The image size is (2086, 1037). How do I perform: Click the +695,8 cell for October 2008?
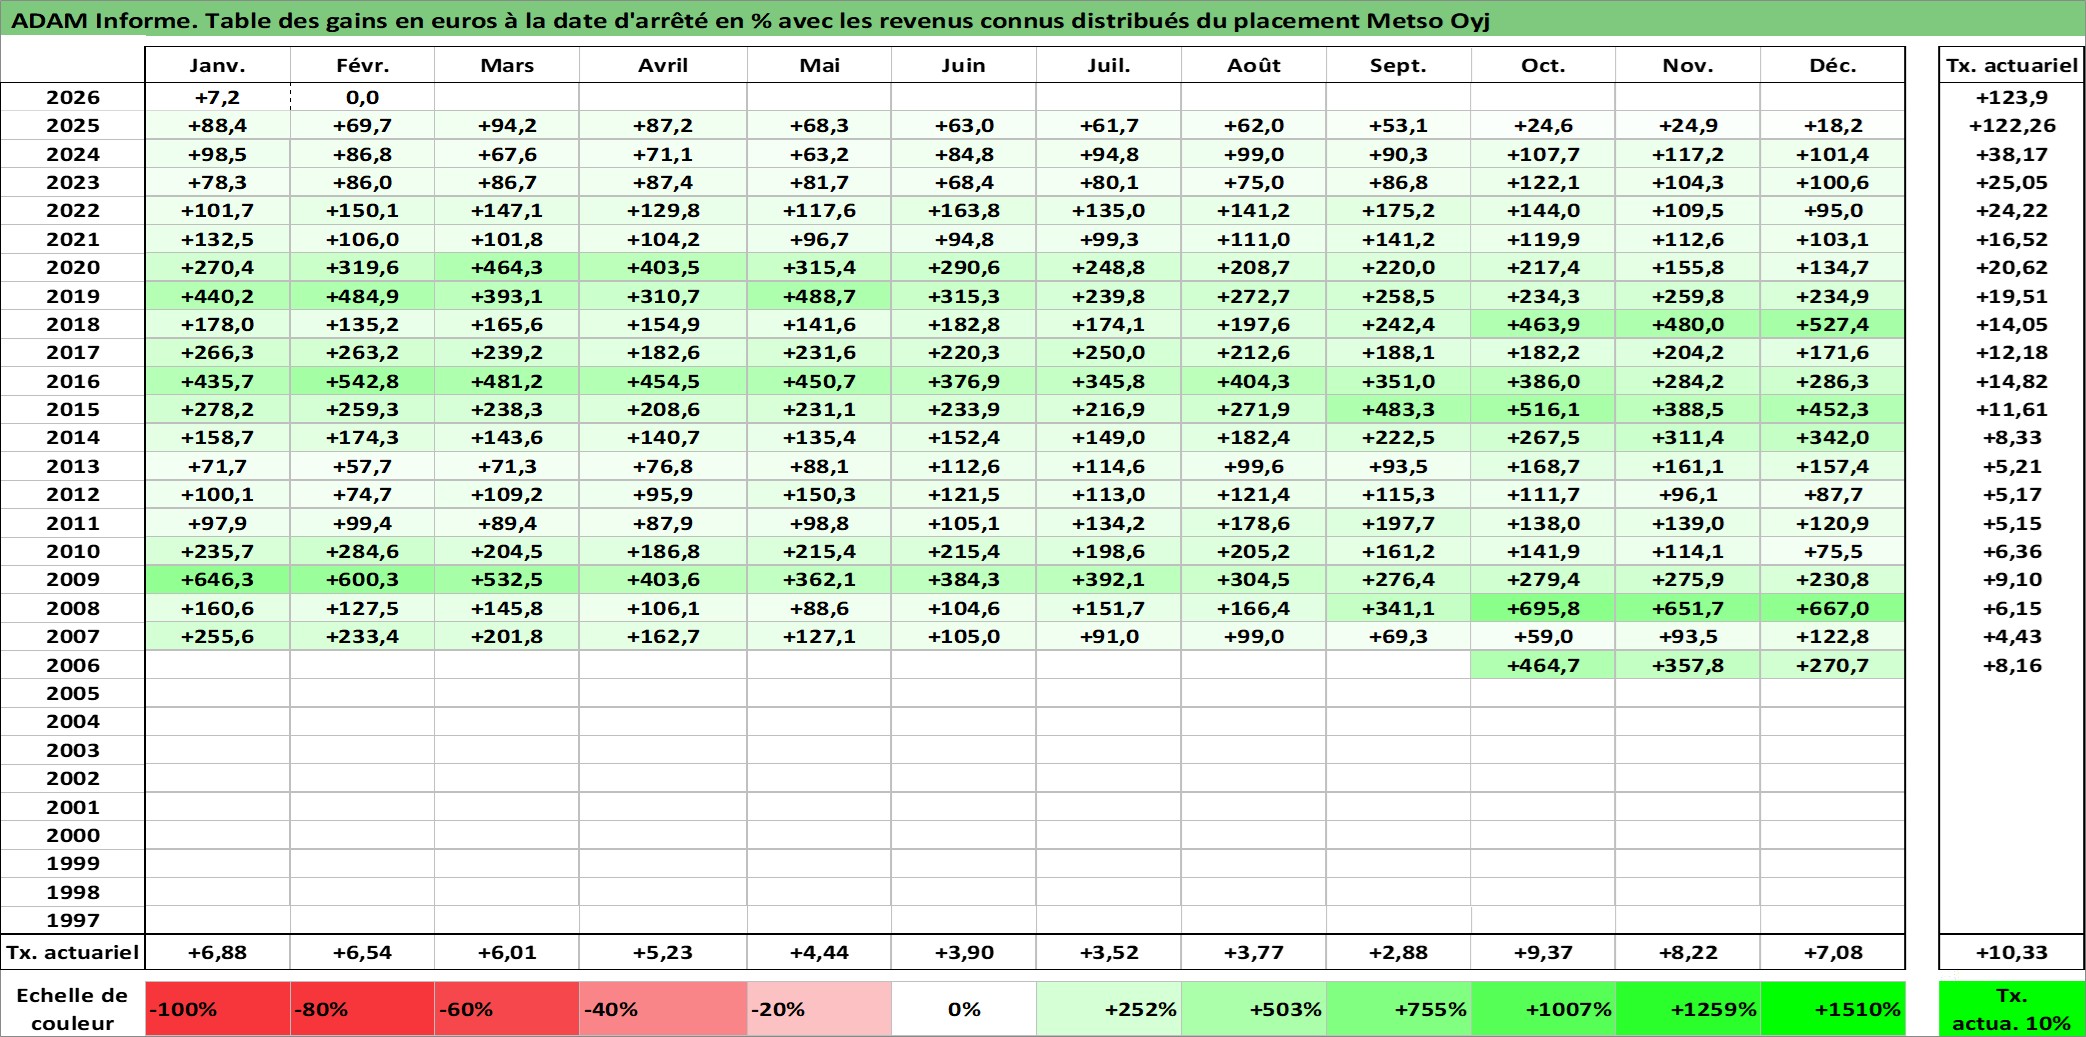coord(1543,608)
